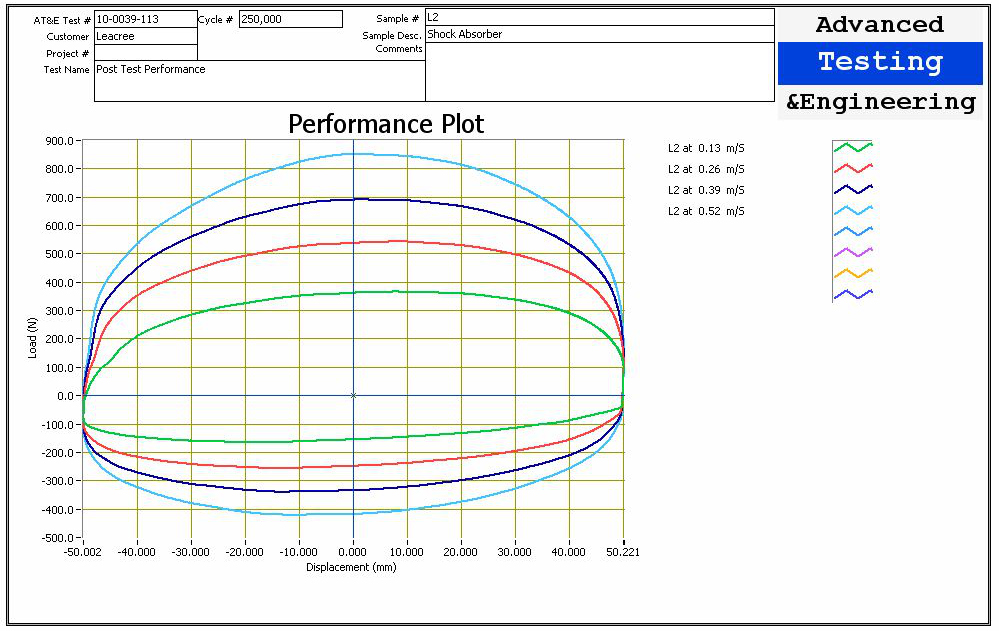999x631 pixels.
Task: Select the dark blue legend line sample
Action: click(853, 188)
